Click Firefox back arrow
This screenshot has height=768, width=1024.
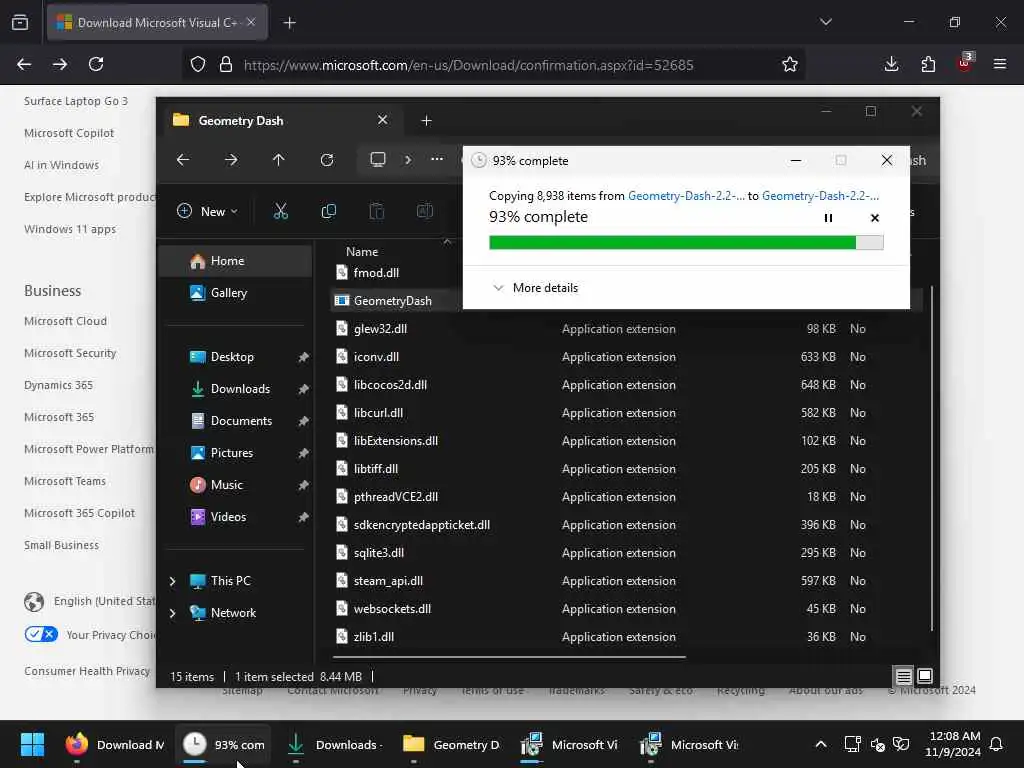coord(24,64)
